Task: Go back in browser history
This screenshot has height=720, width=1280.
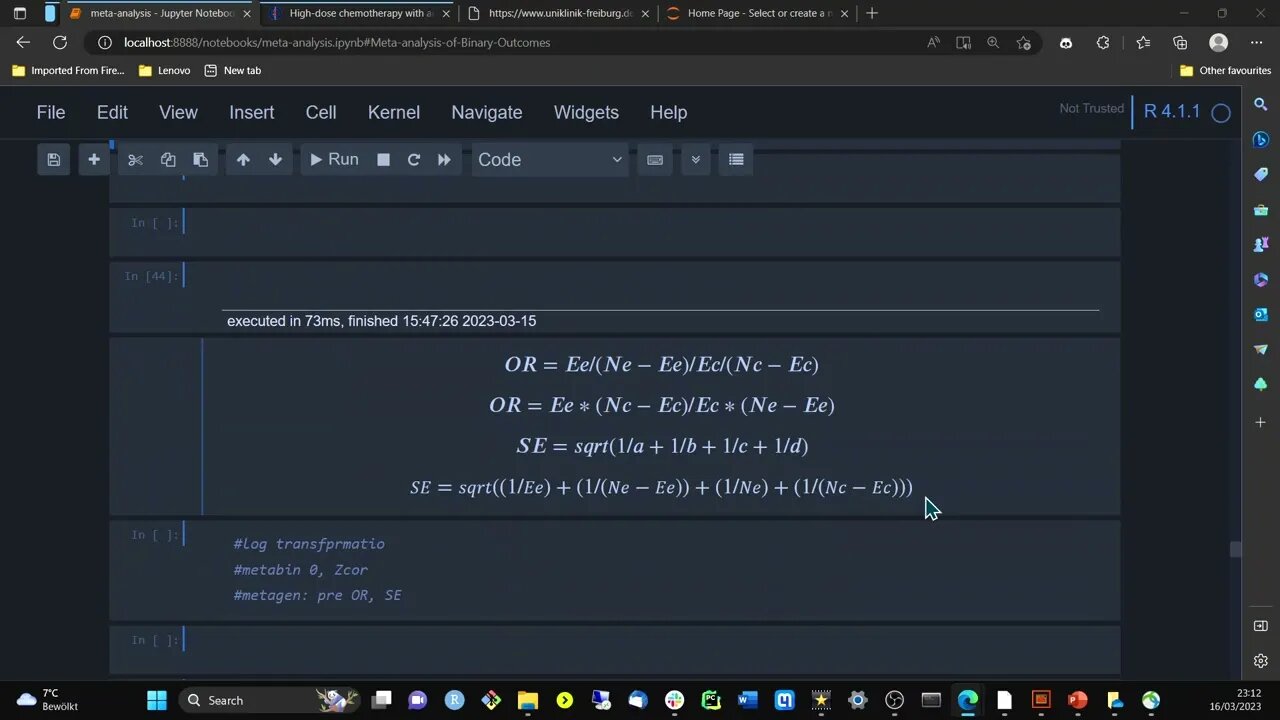Action: [x=23, y=43]
